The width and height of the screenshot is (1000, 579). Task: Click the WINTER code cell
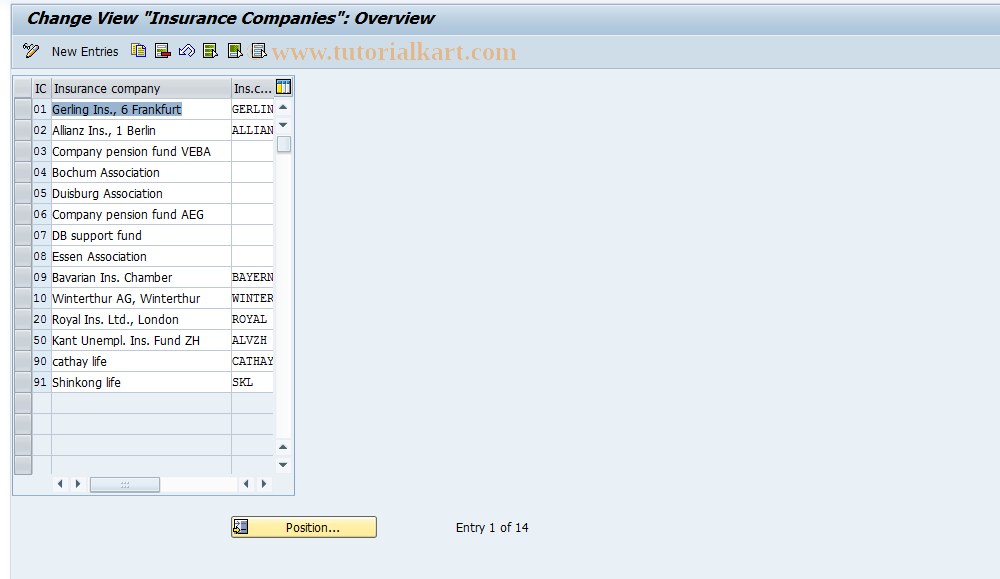253,298
